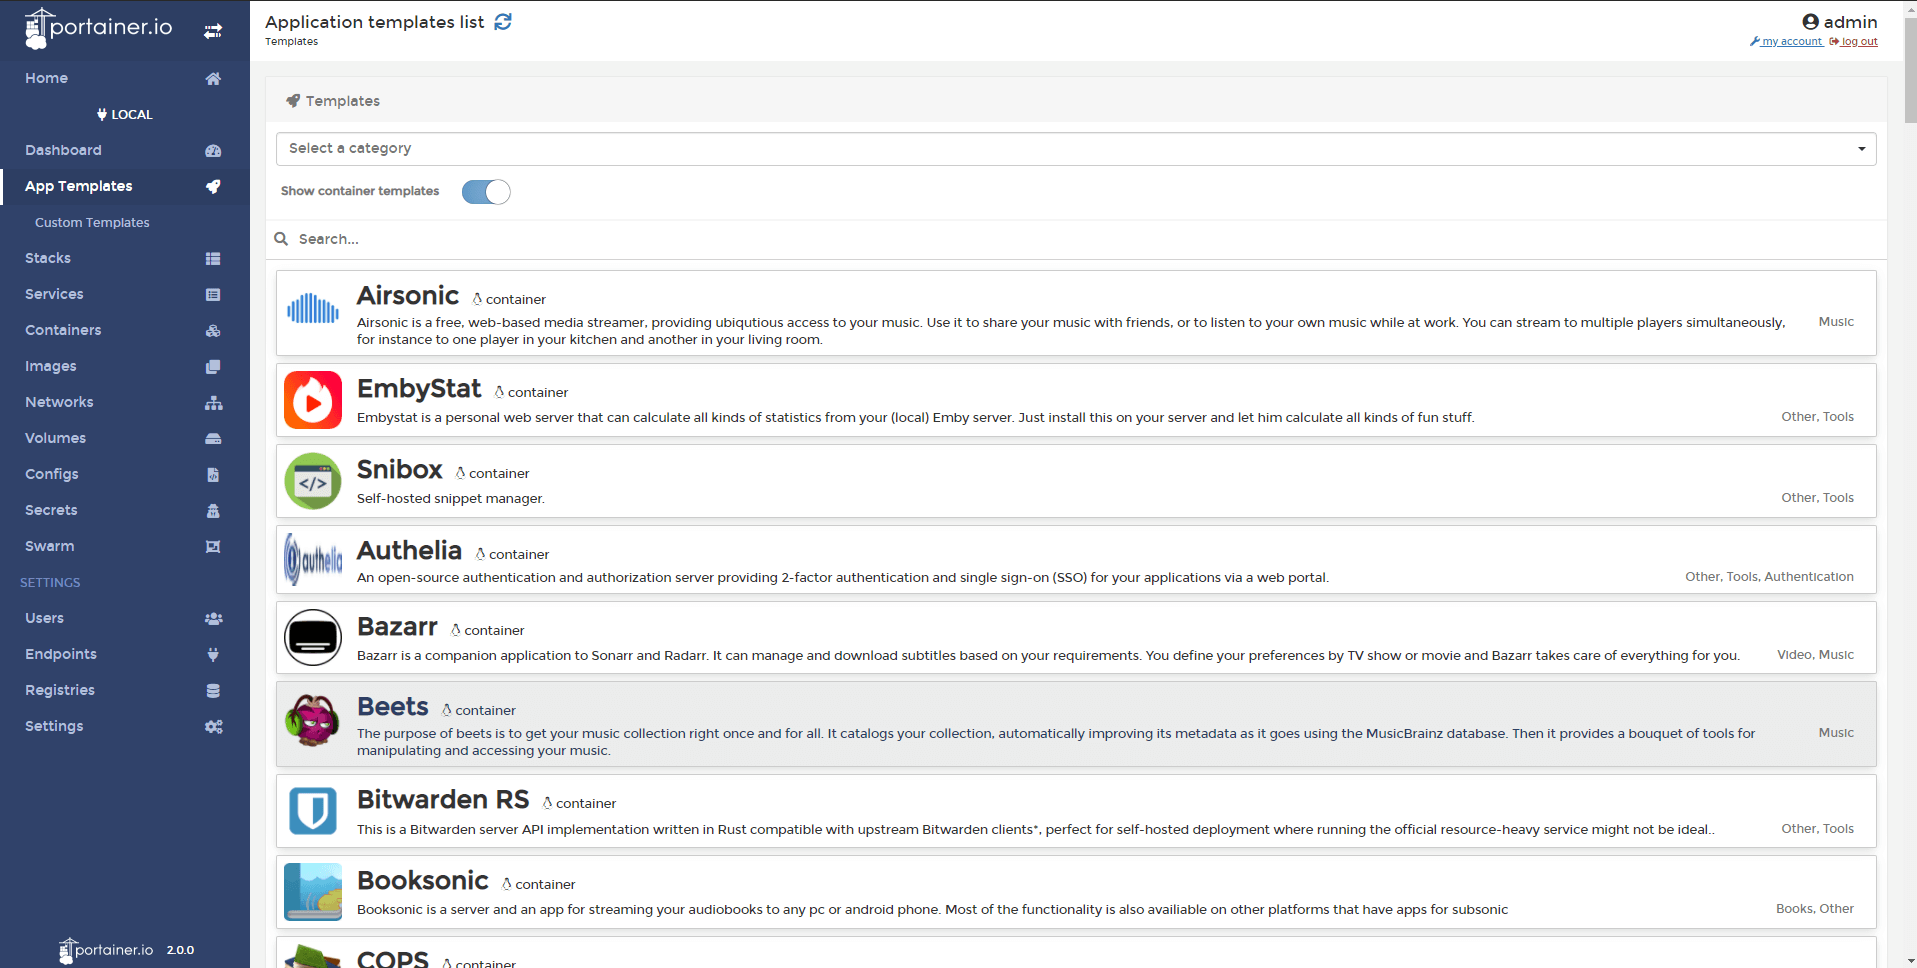The width and height of the screenshot is (1917, 968).
Task: Open the Airsonic template title
Action: point(408,296)
